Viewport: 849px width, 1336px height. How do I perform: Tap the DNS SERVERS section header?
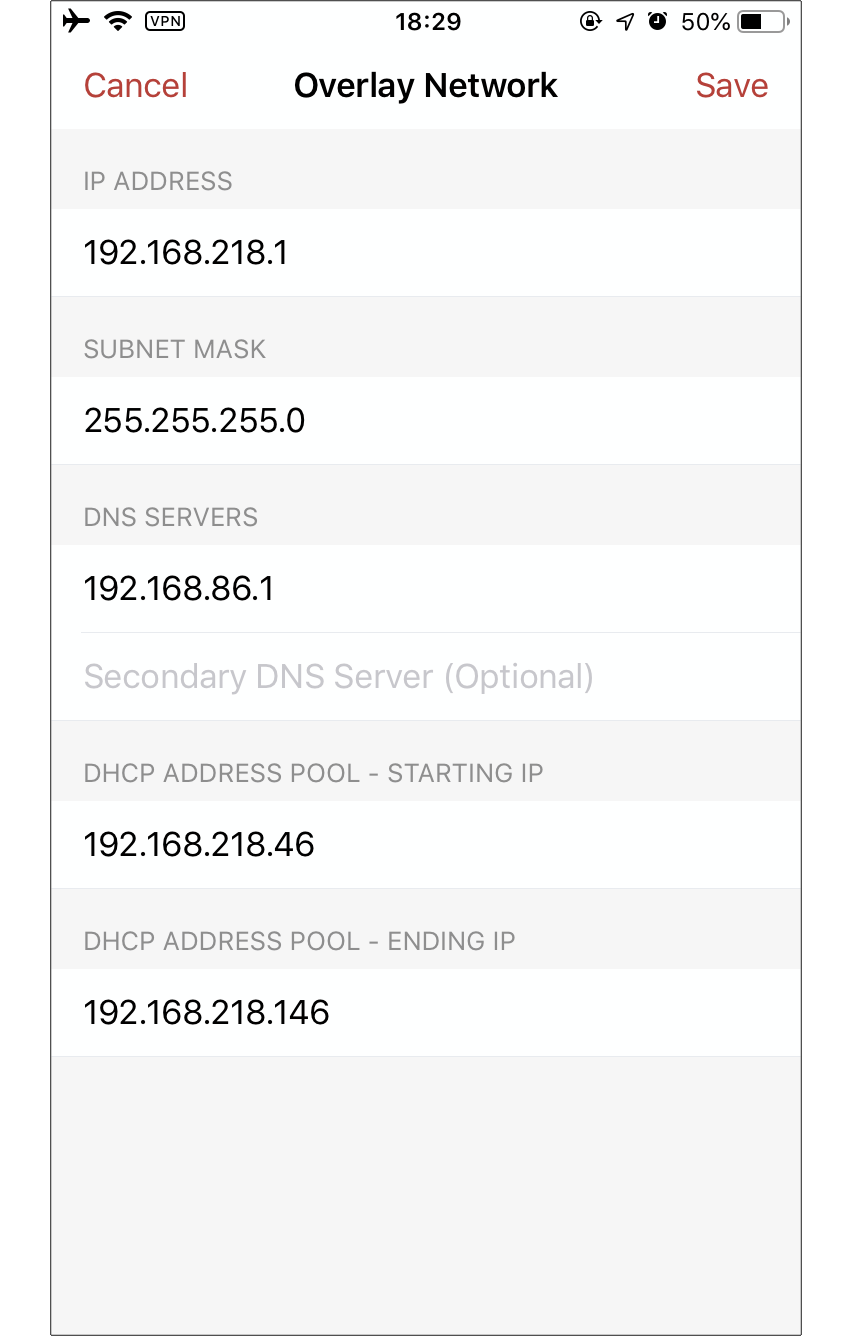click(171, 517)
